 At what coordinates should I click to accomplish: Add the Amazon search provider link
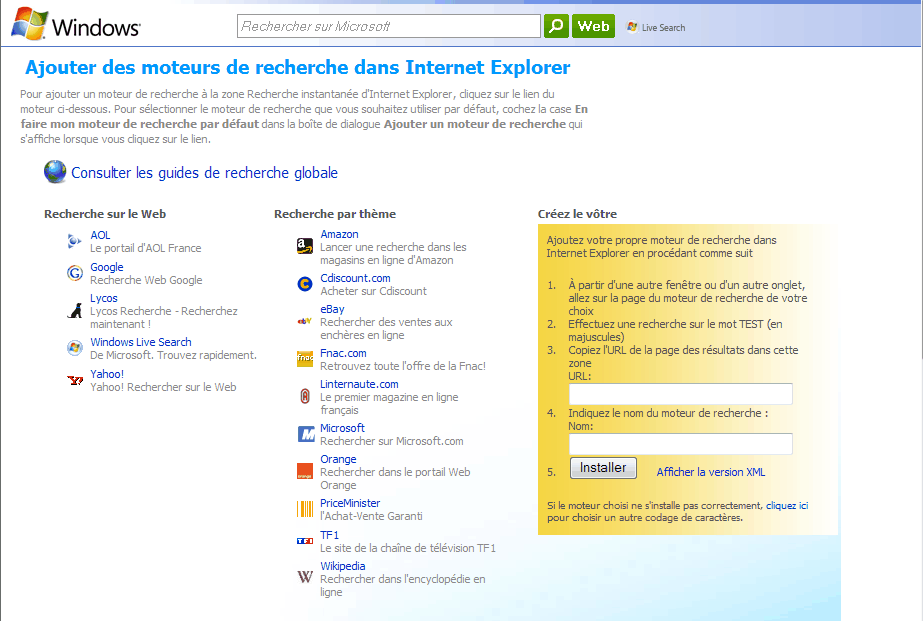(339, 234)
